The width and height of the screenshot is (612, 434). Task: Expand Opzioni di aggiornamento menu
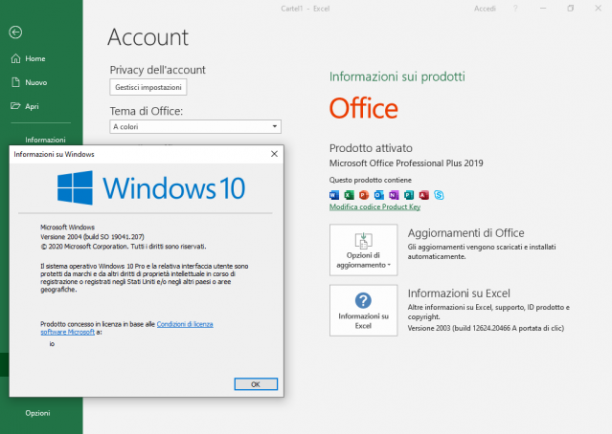(x=363, y=250)
